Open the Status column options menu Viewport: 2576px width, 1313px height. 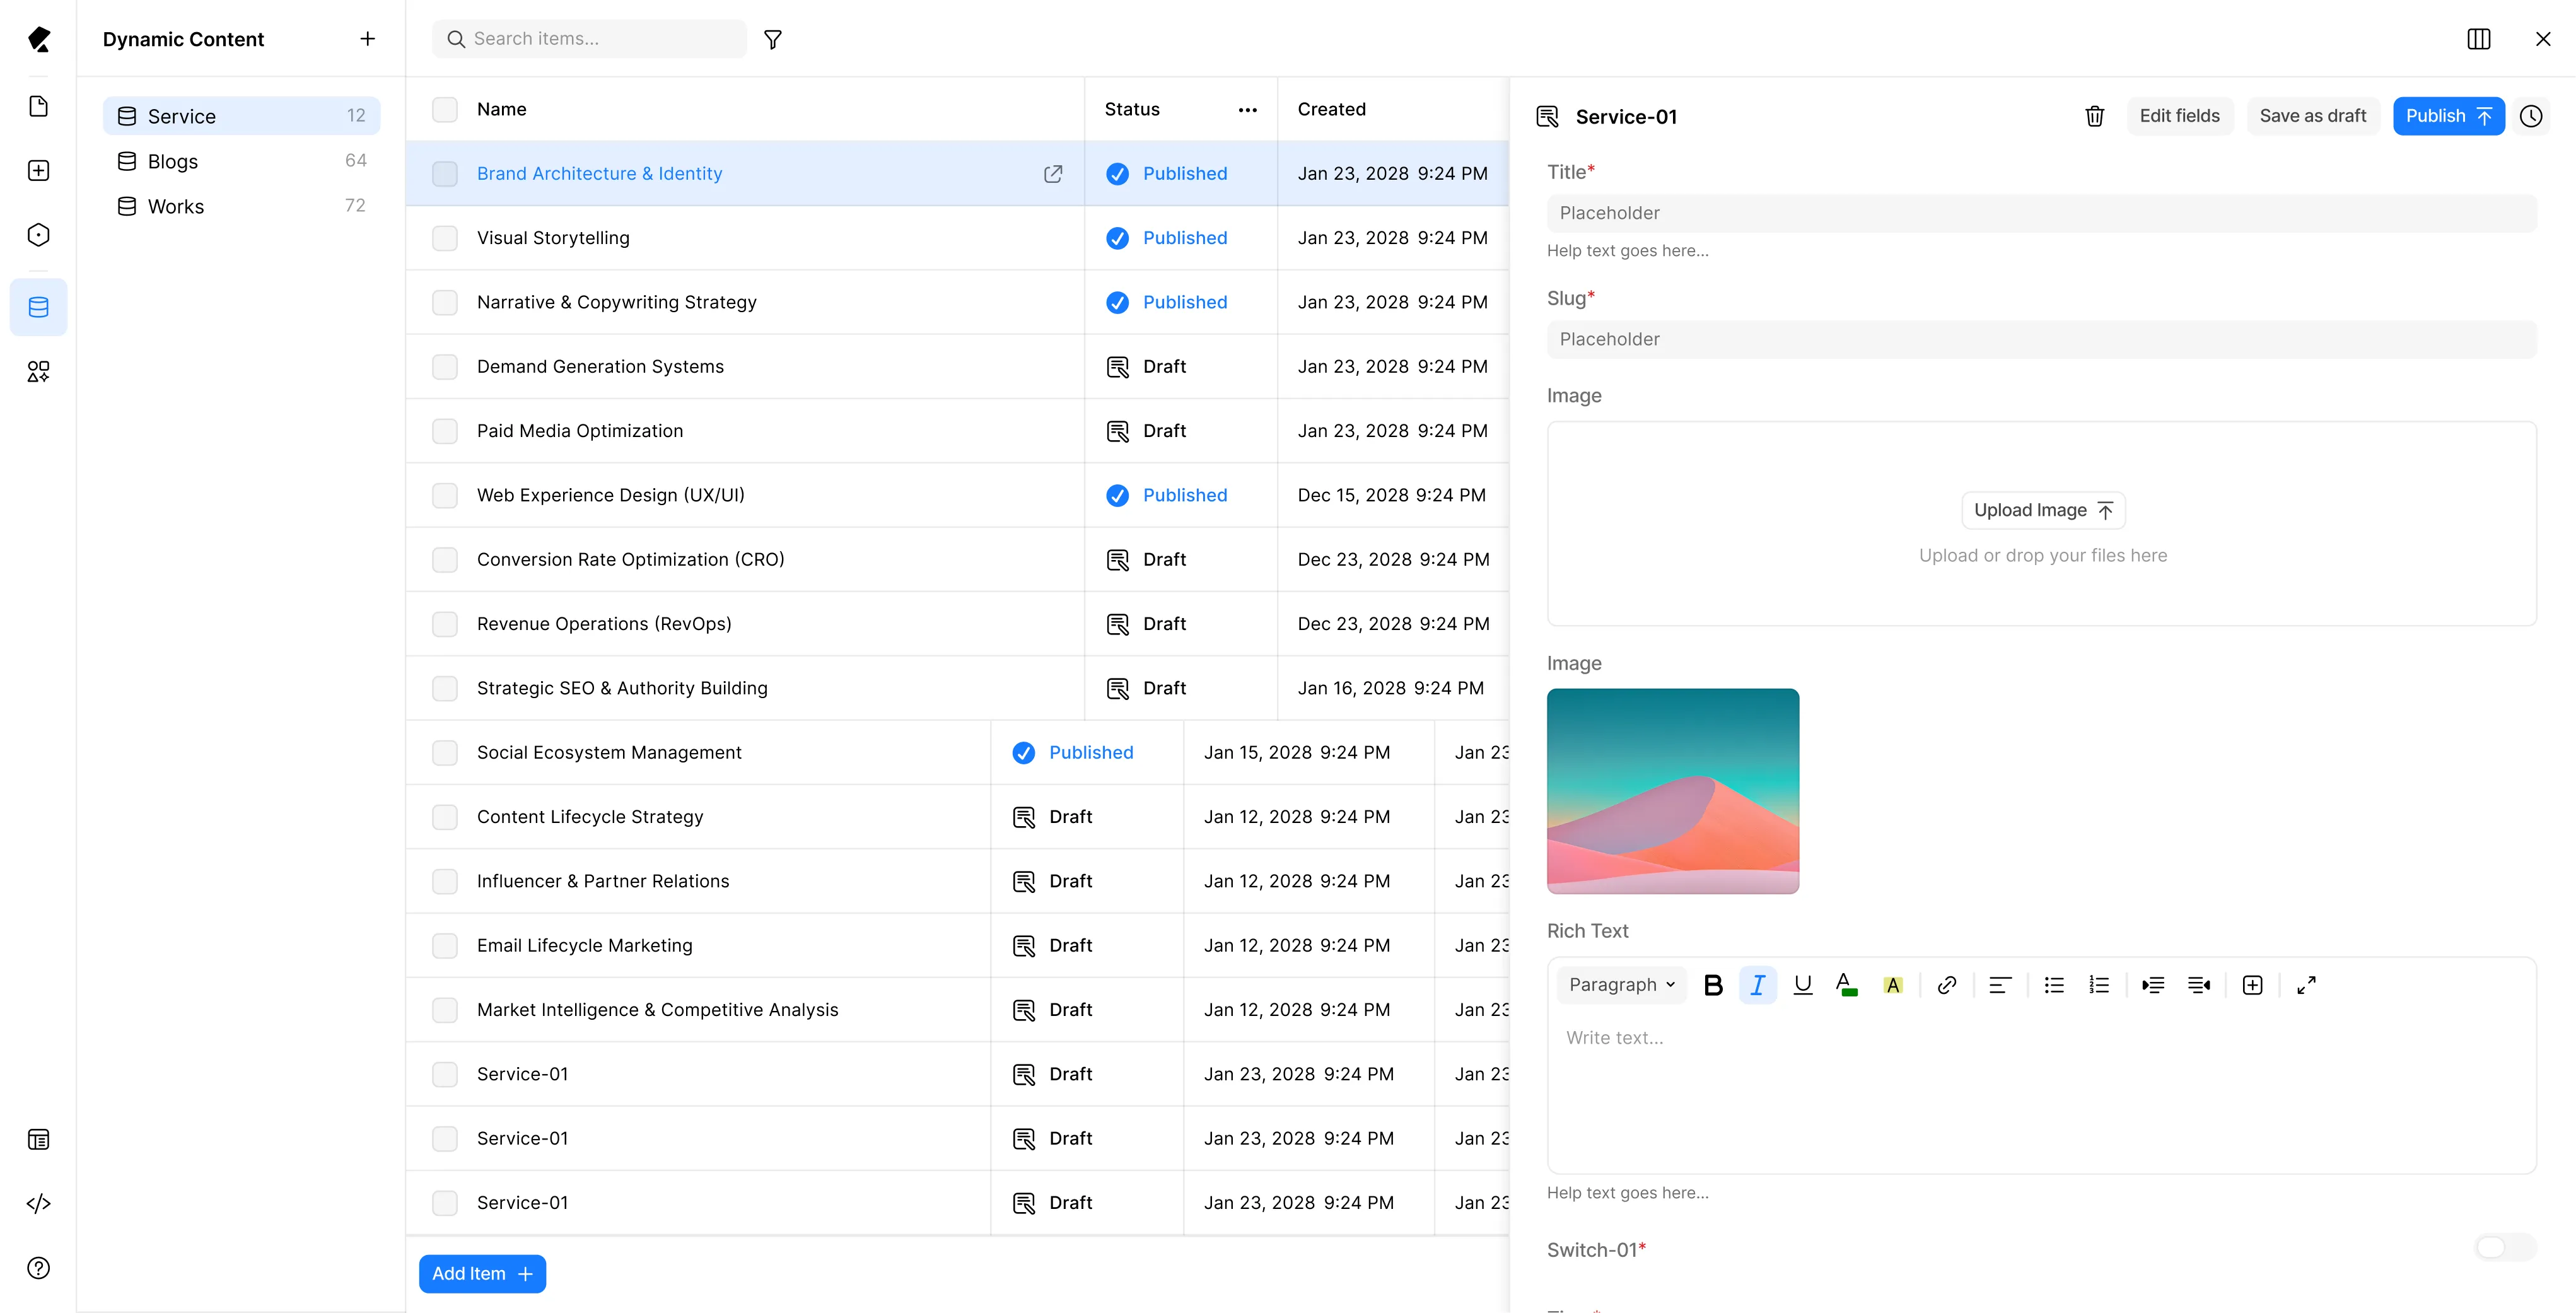(x=1247, y=110)
